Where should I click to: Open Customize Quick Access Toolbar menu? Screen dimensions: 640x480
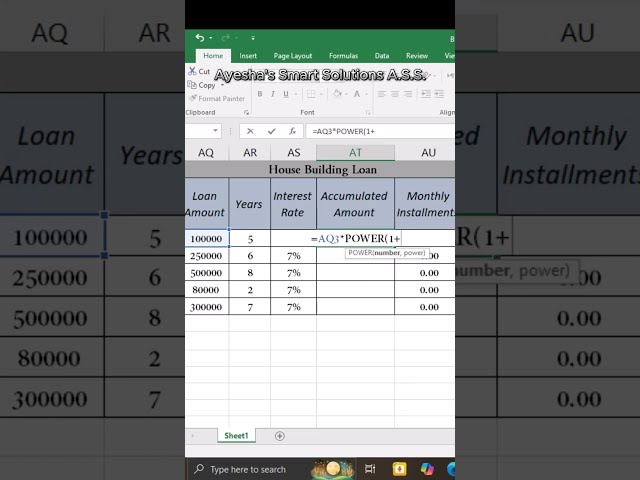point(253,38)
